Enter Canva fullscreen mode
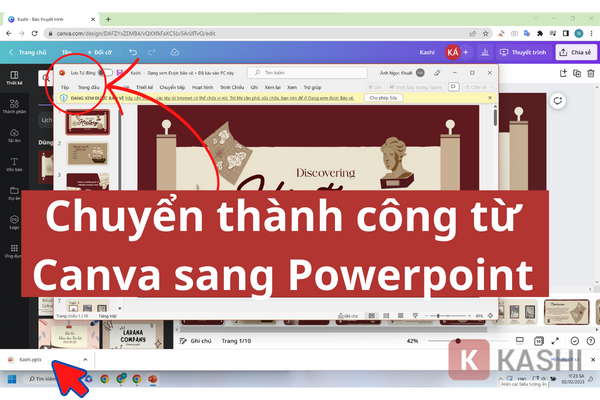 tap(555, 341)
